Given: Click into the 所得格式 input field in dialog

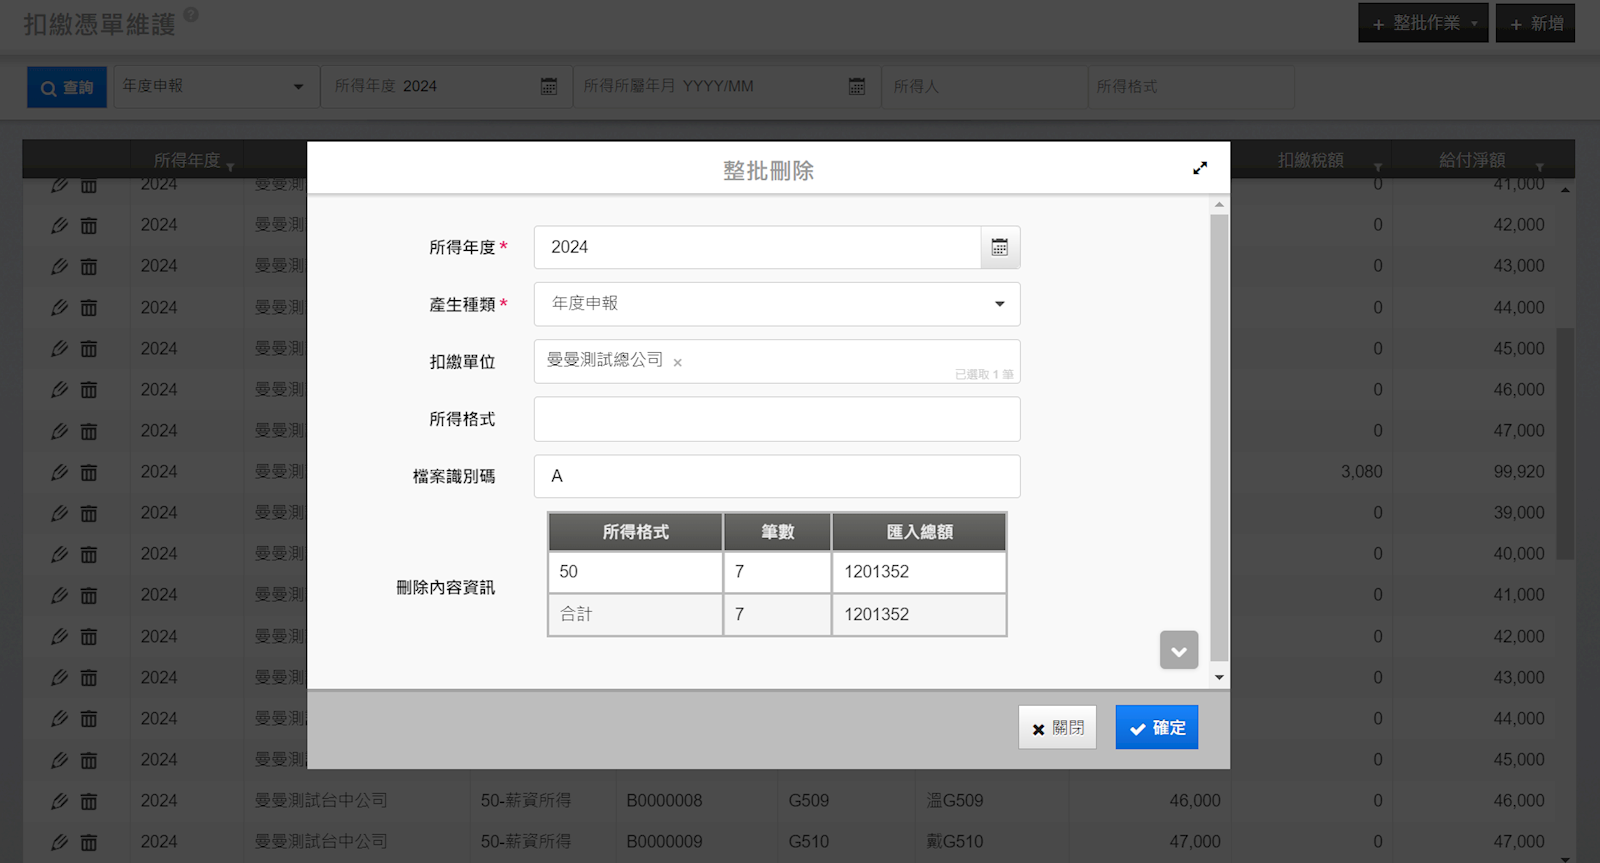Looking at the screenshot, I should (x=776, y=419).
